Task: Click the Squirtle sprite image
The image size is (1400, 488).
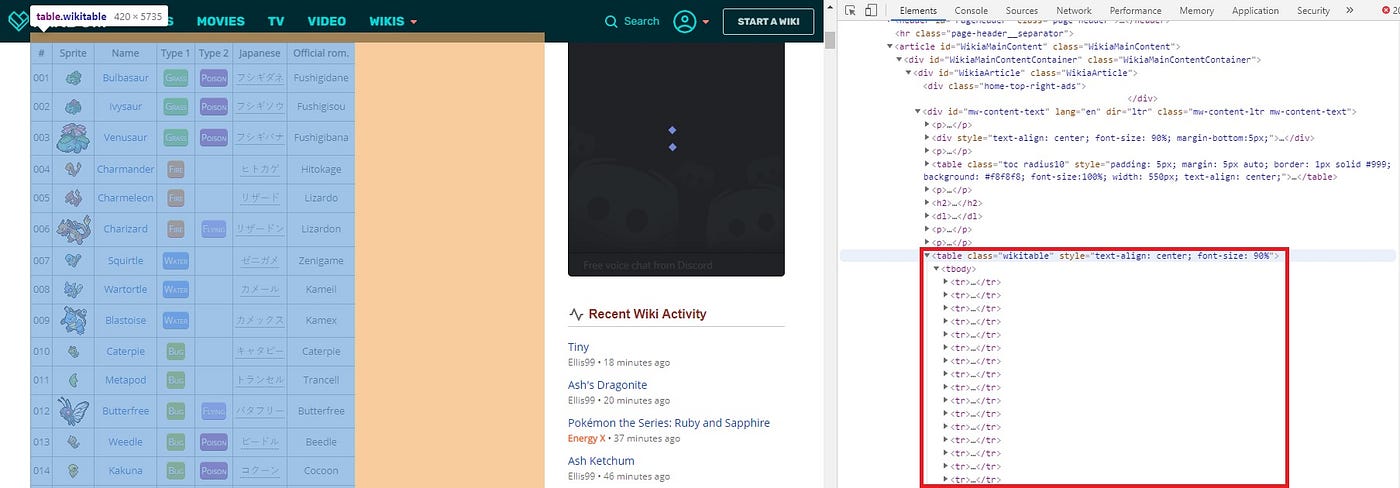Action: [73, 260]
